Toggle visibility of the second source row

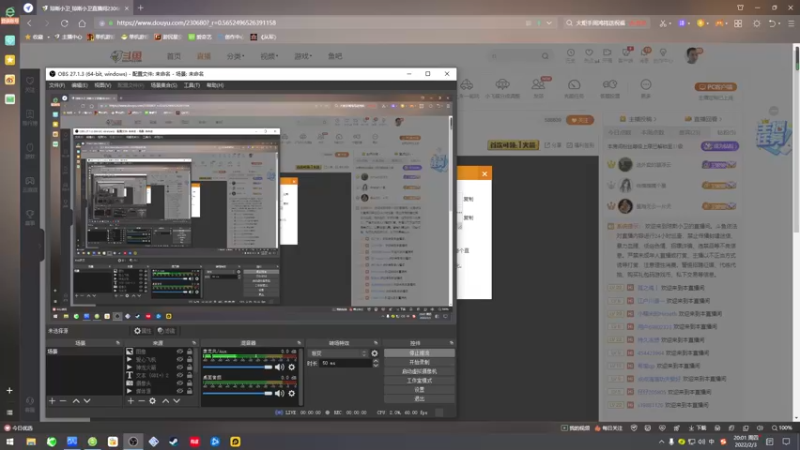pos(180,359)
